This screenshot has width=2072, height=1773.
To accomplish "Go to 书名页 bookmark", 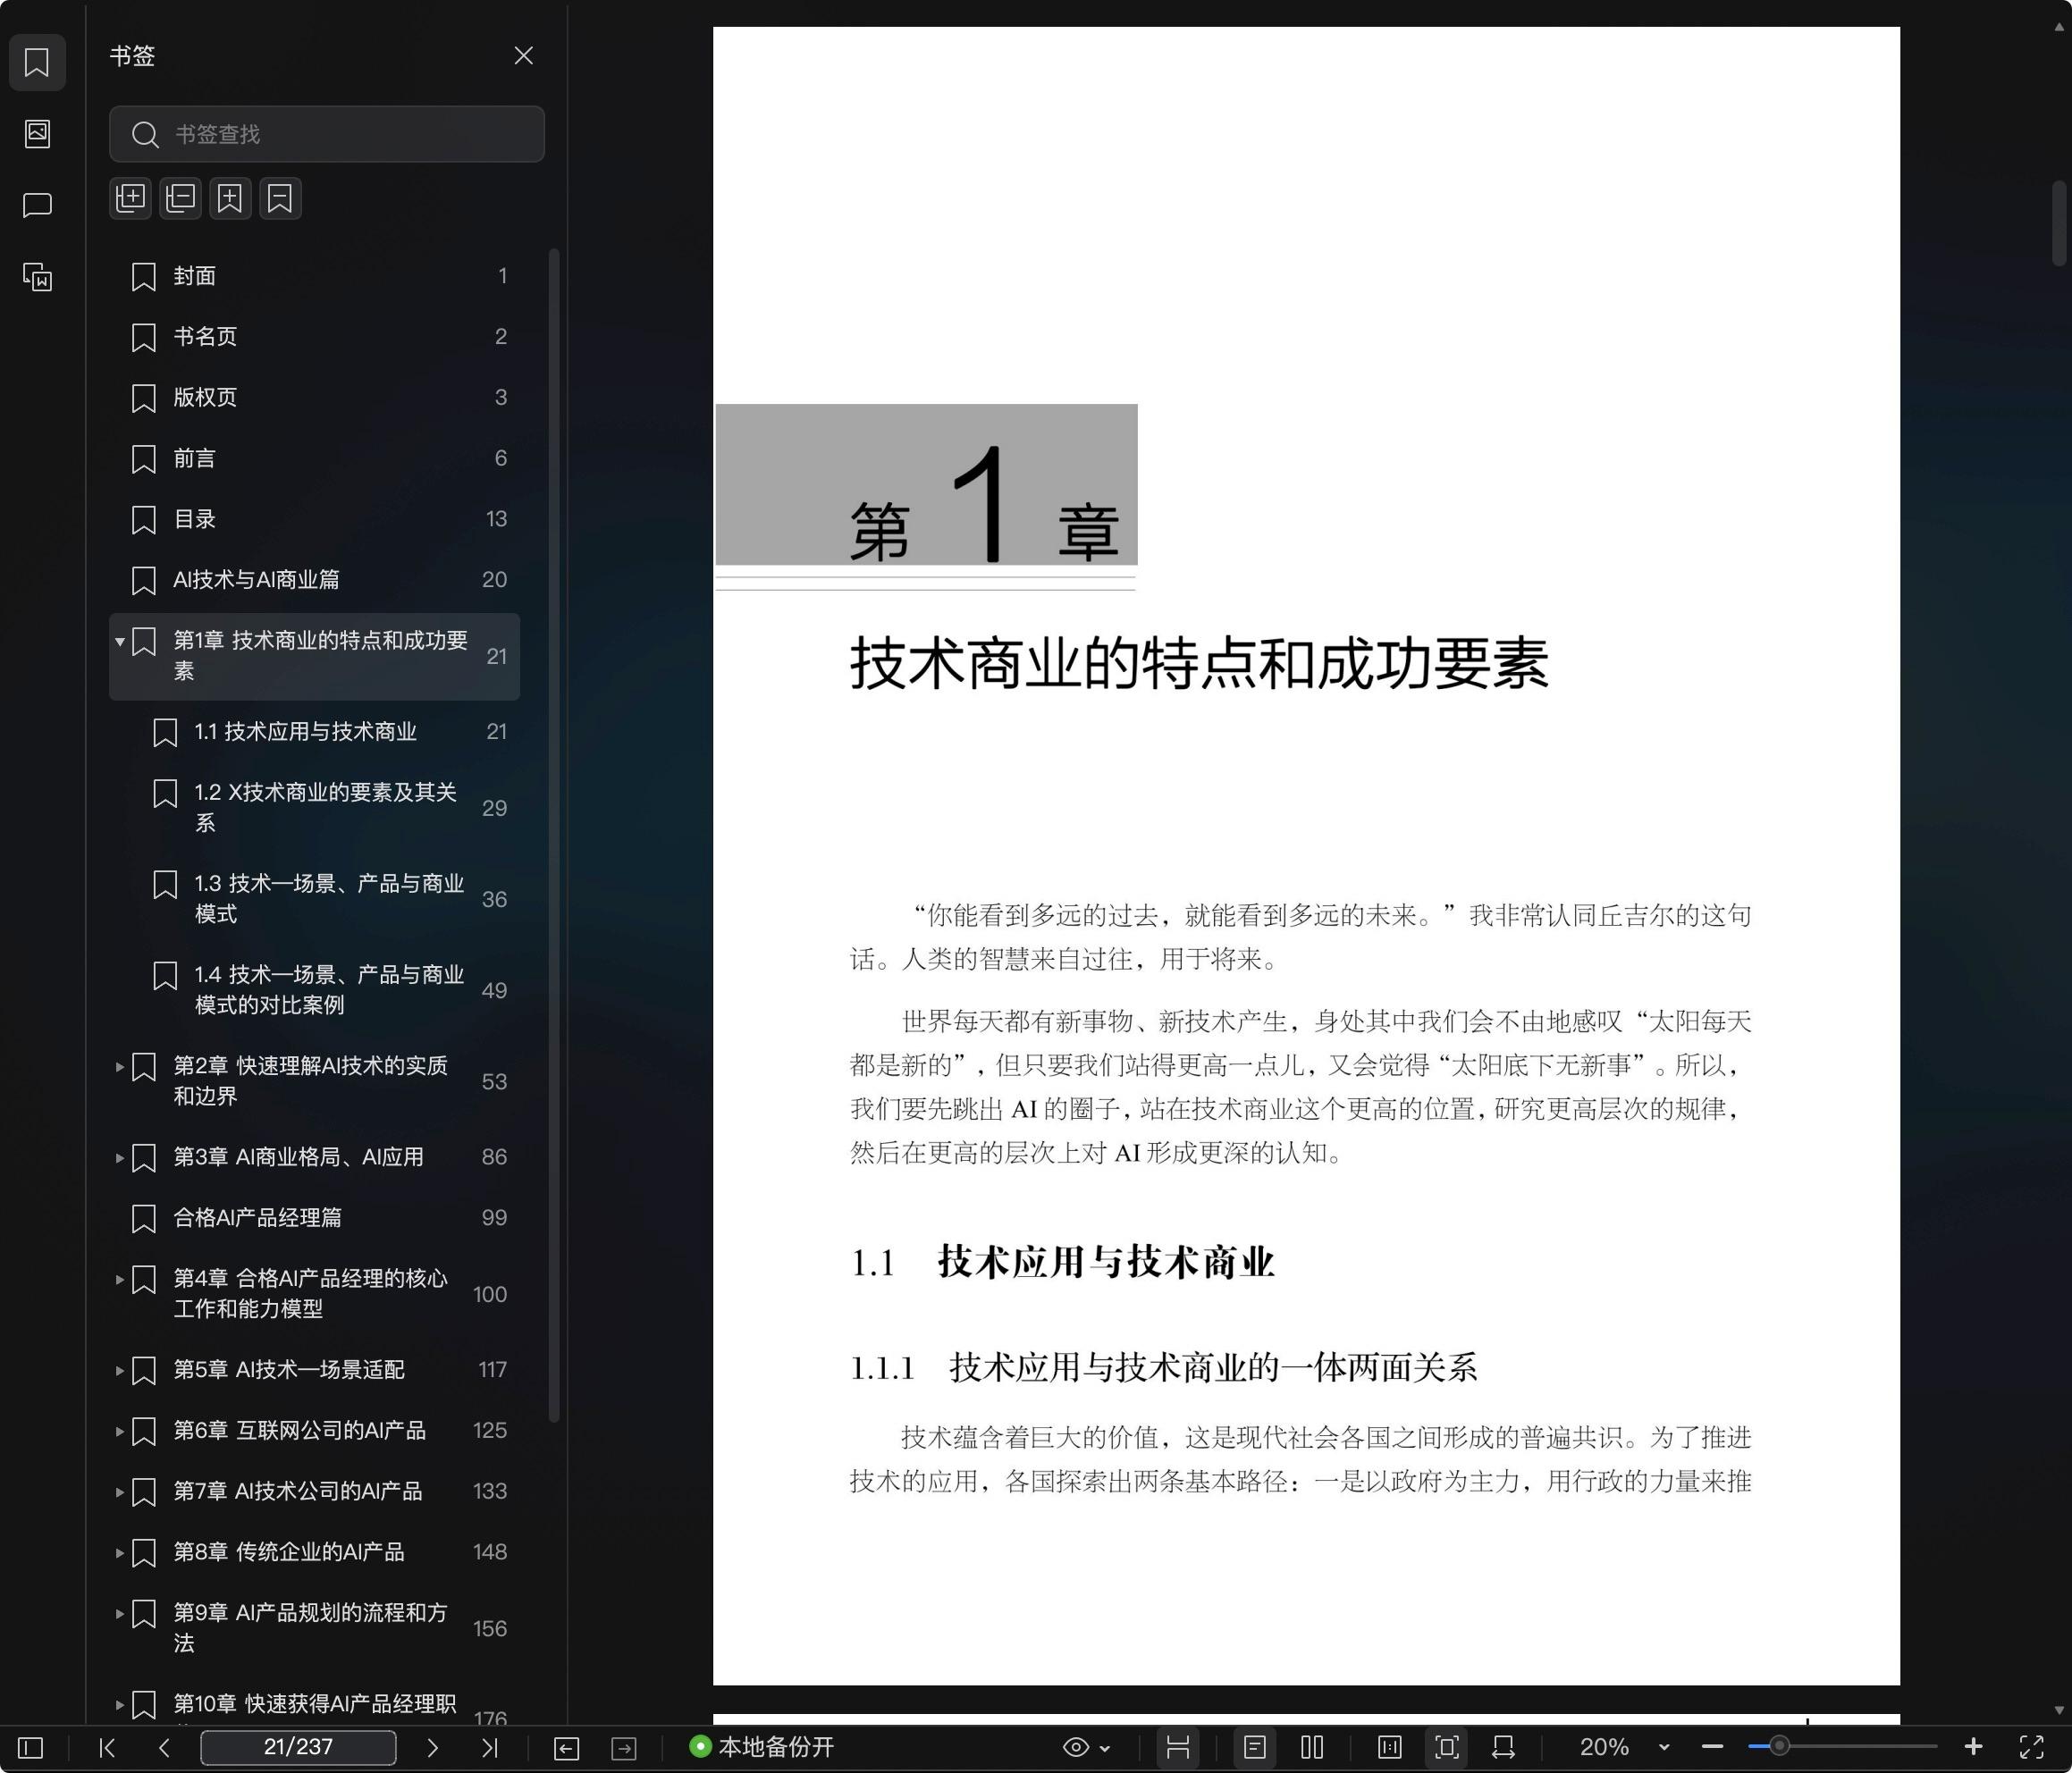I will (x=314, y=337).
